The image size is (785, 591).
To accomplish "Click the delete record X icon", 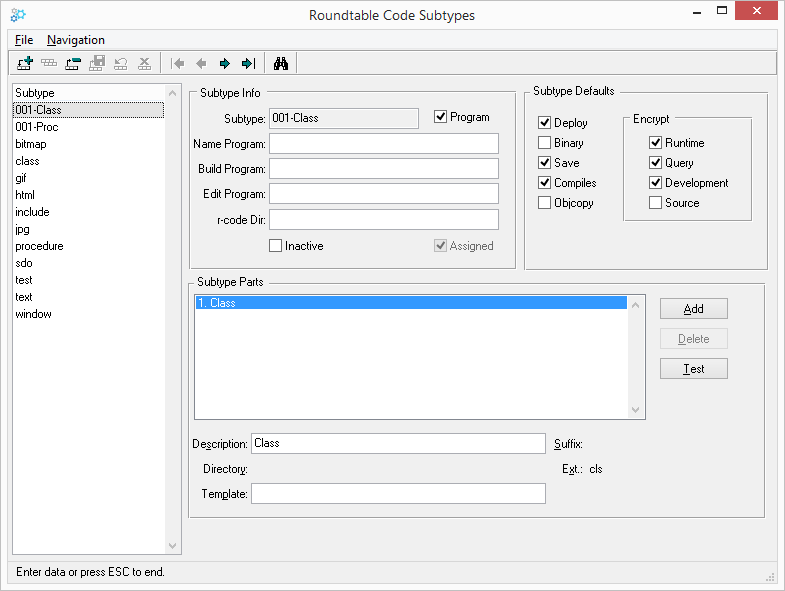I will [144, 63].
